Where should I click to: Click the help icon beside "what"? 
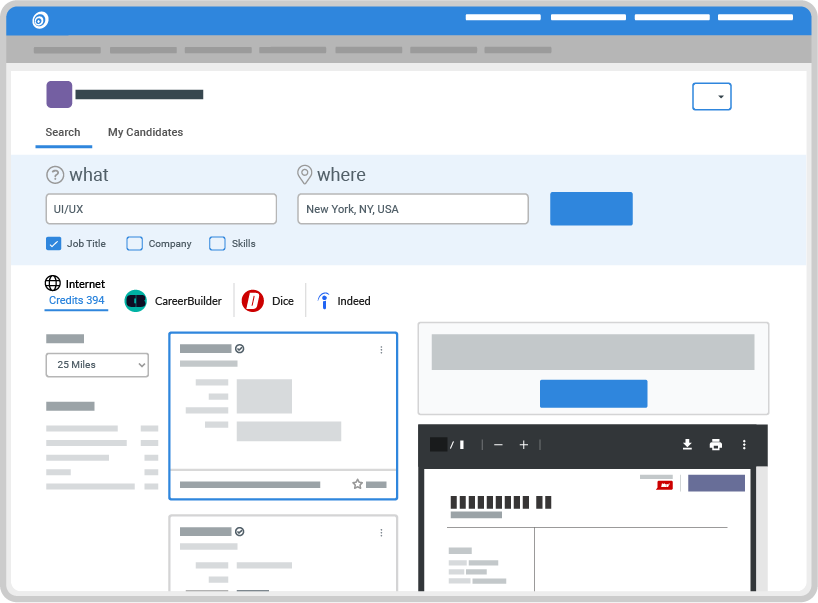click(55, 175)
